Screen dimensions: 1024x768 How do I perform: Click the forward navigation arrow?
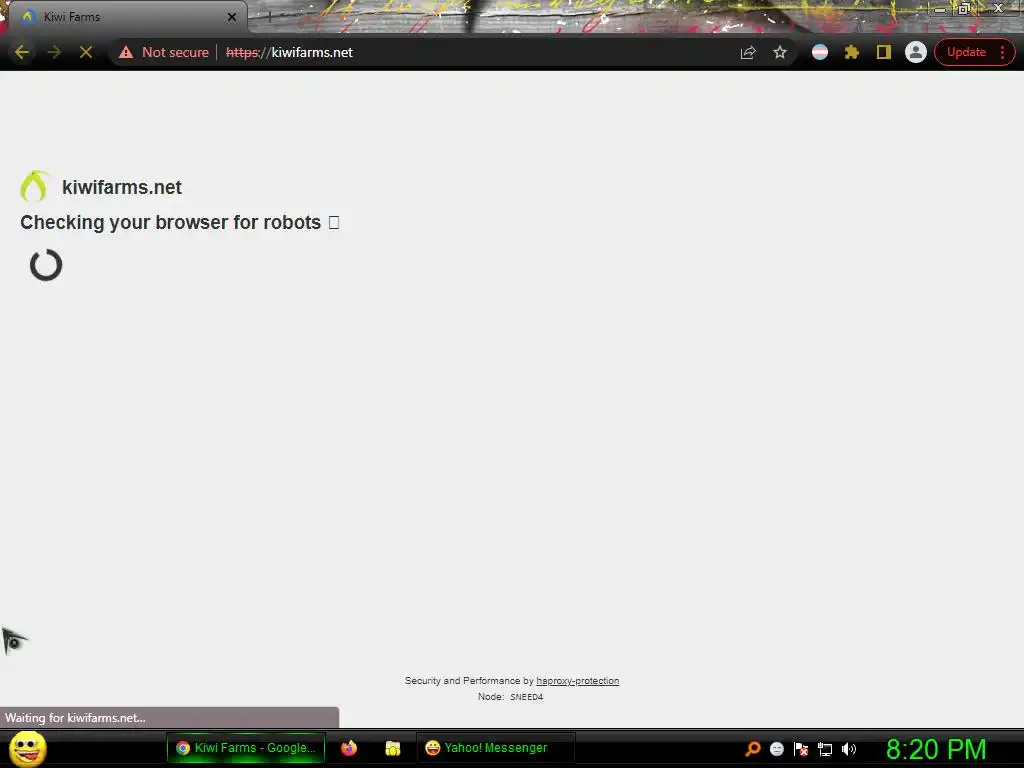[54, 52]
